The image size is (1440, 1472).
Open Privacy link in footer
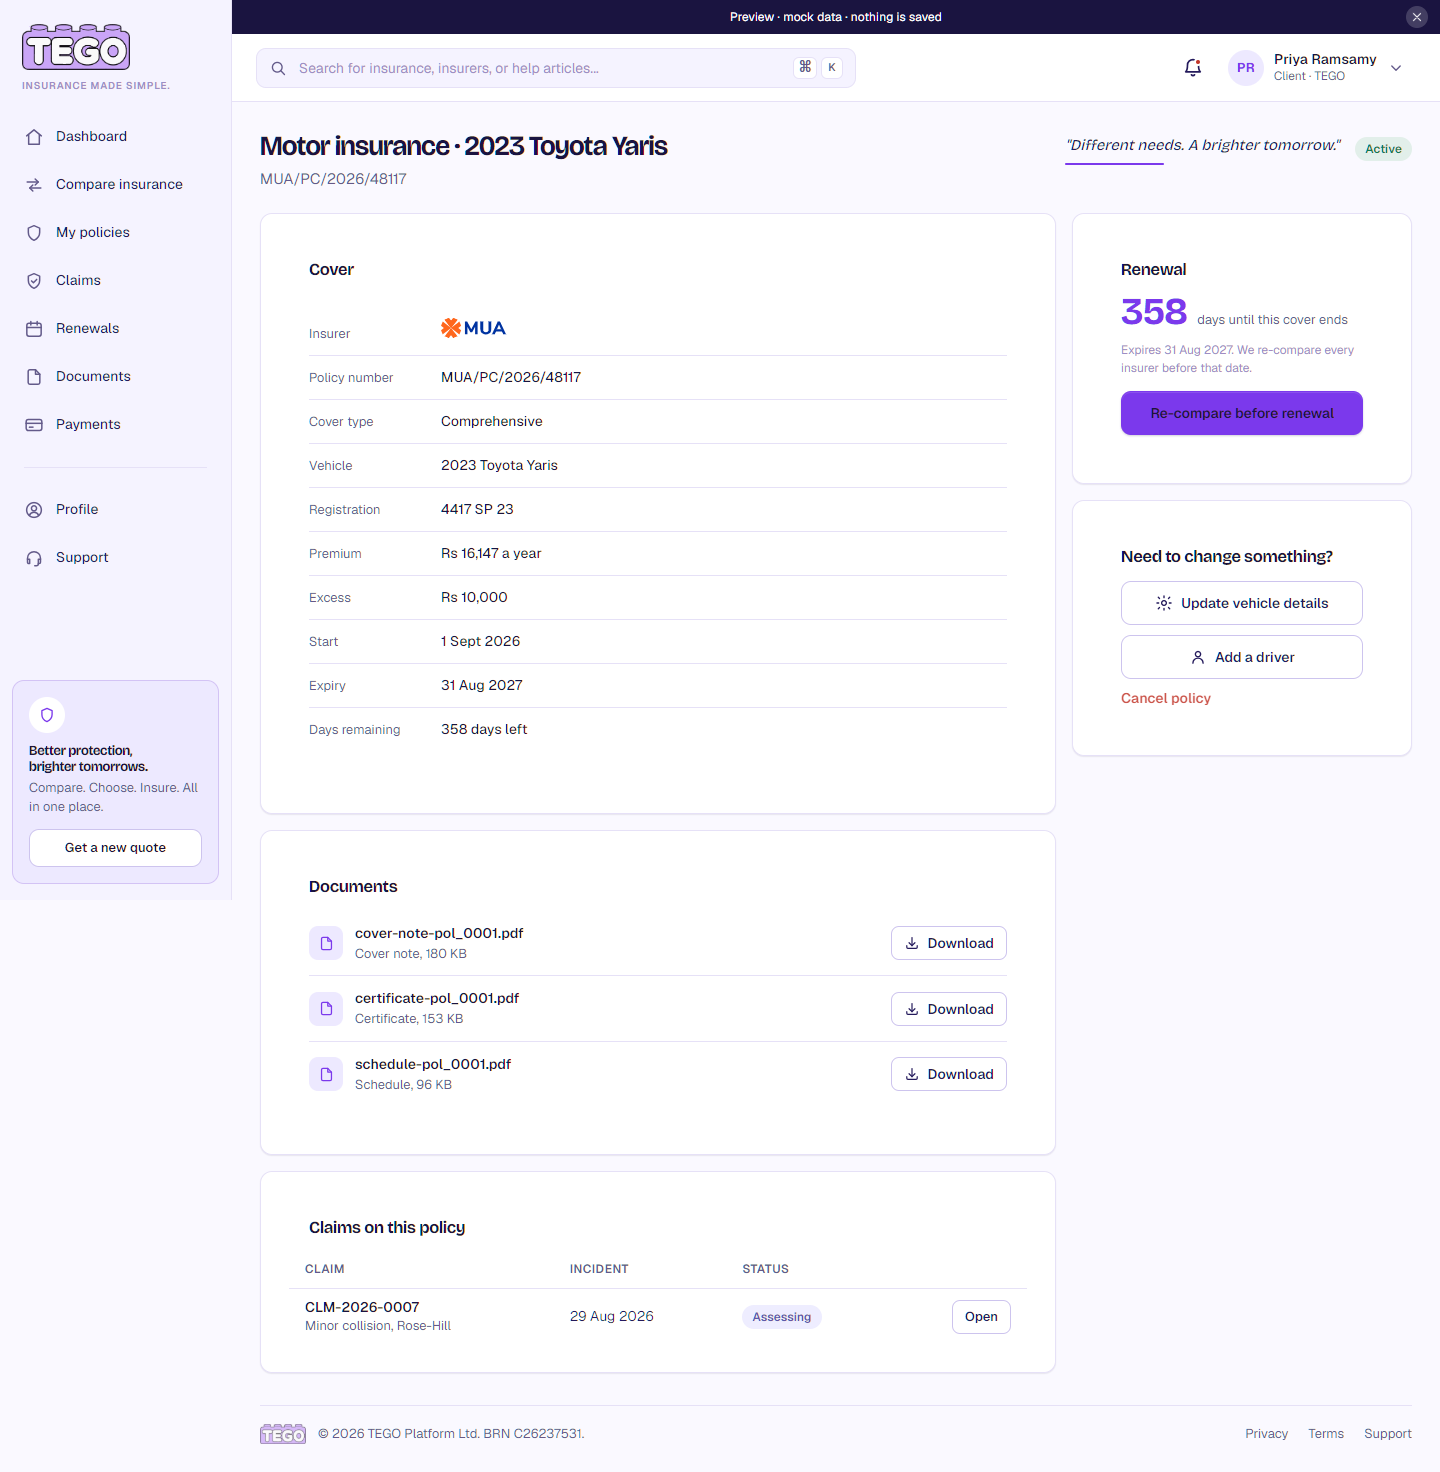(1266, 1434)
